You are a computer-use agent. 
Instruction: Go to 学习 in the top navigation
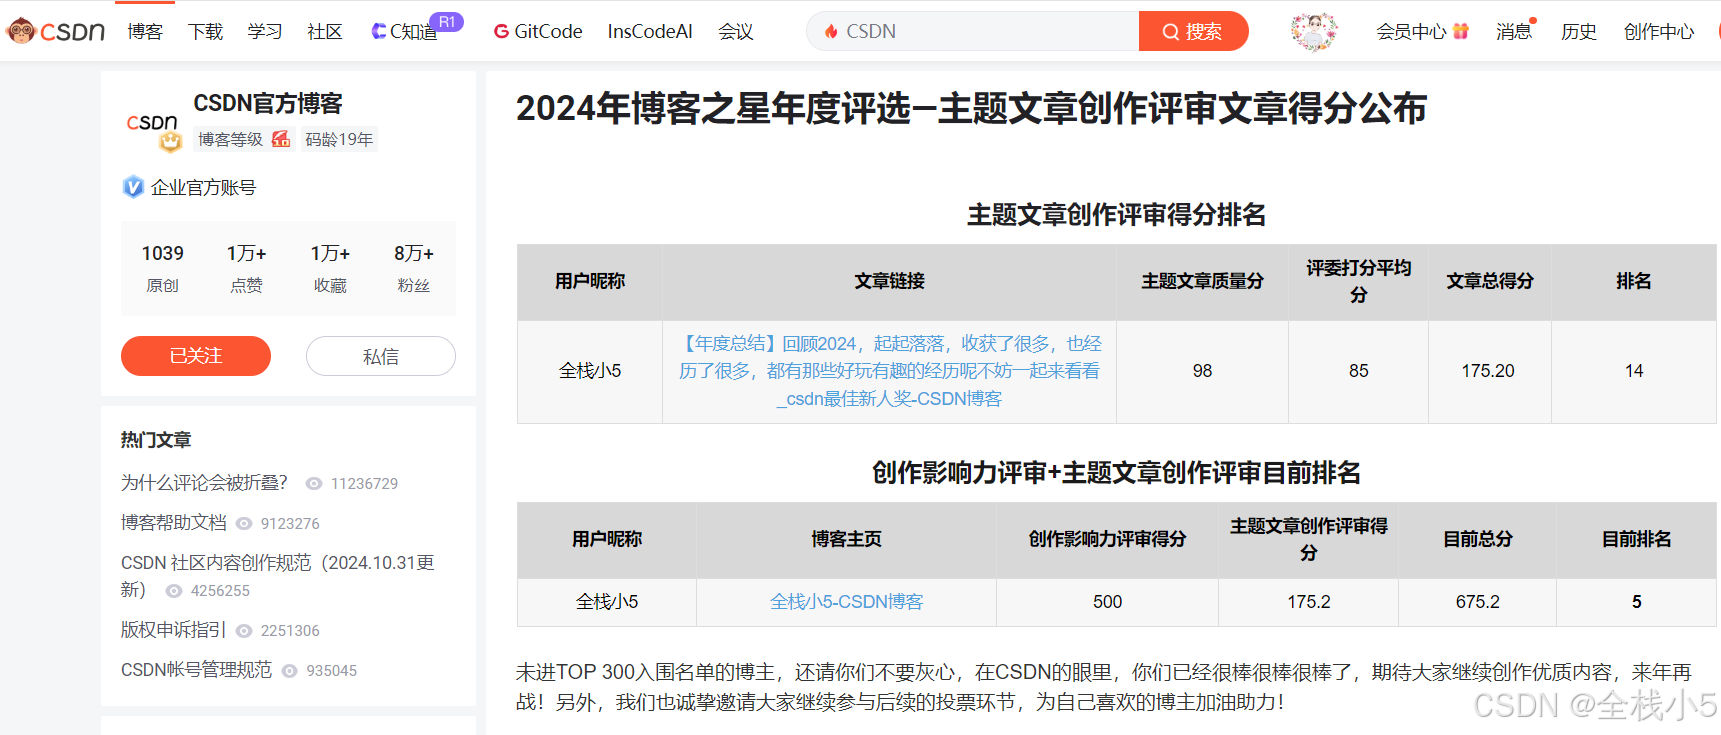[x=265, y=32]
